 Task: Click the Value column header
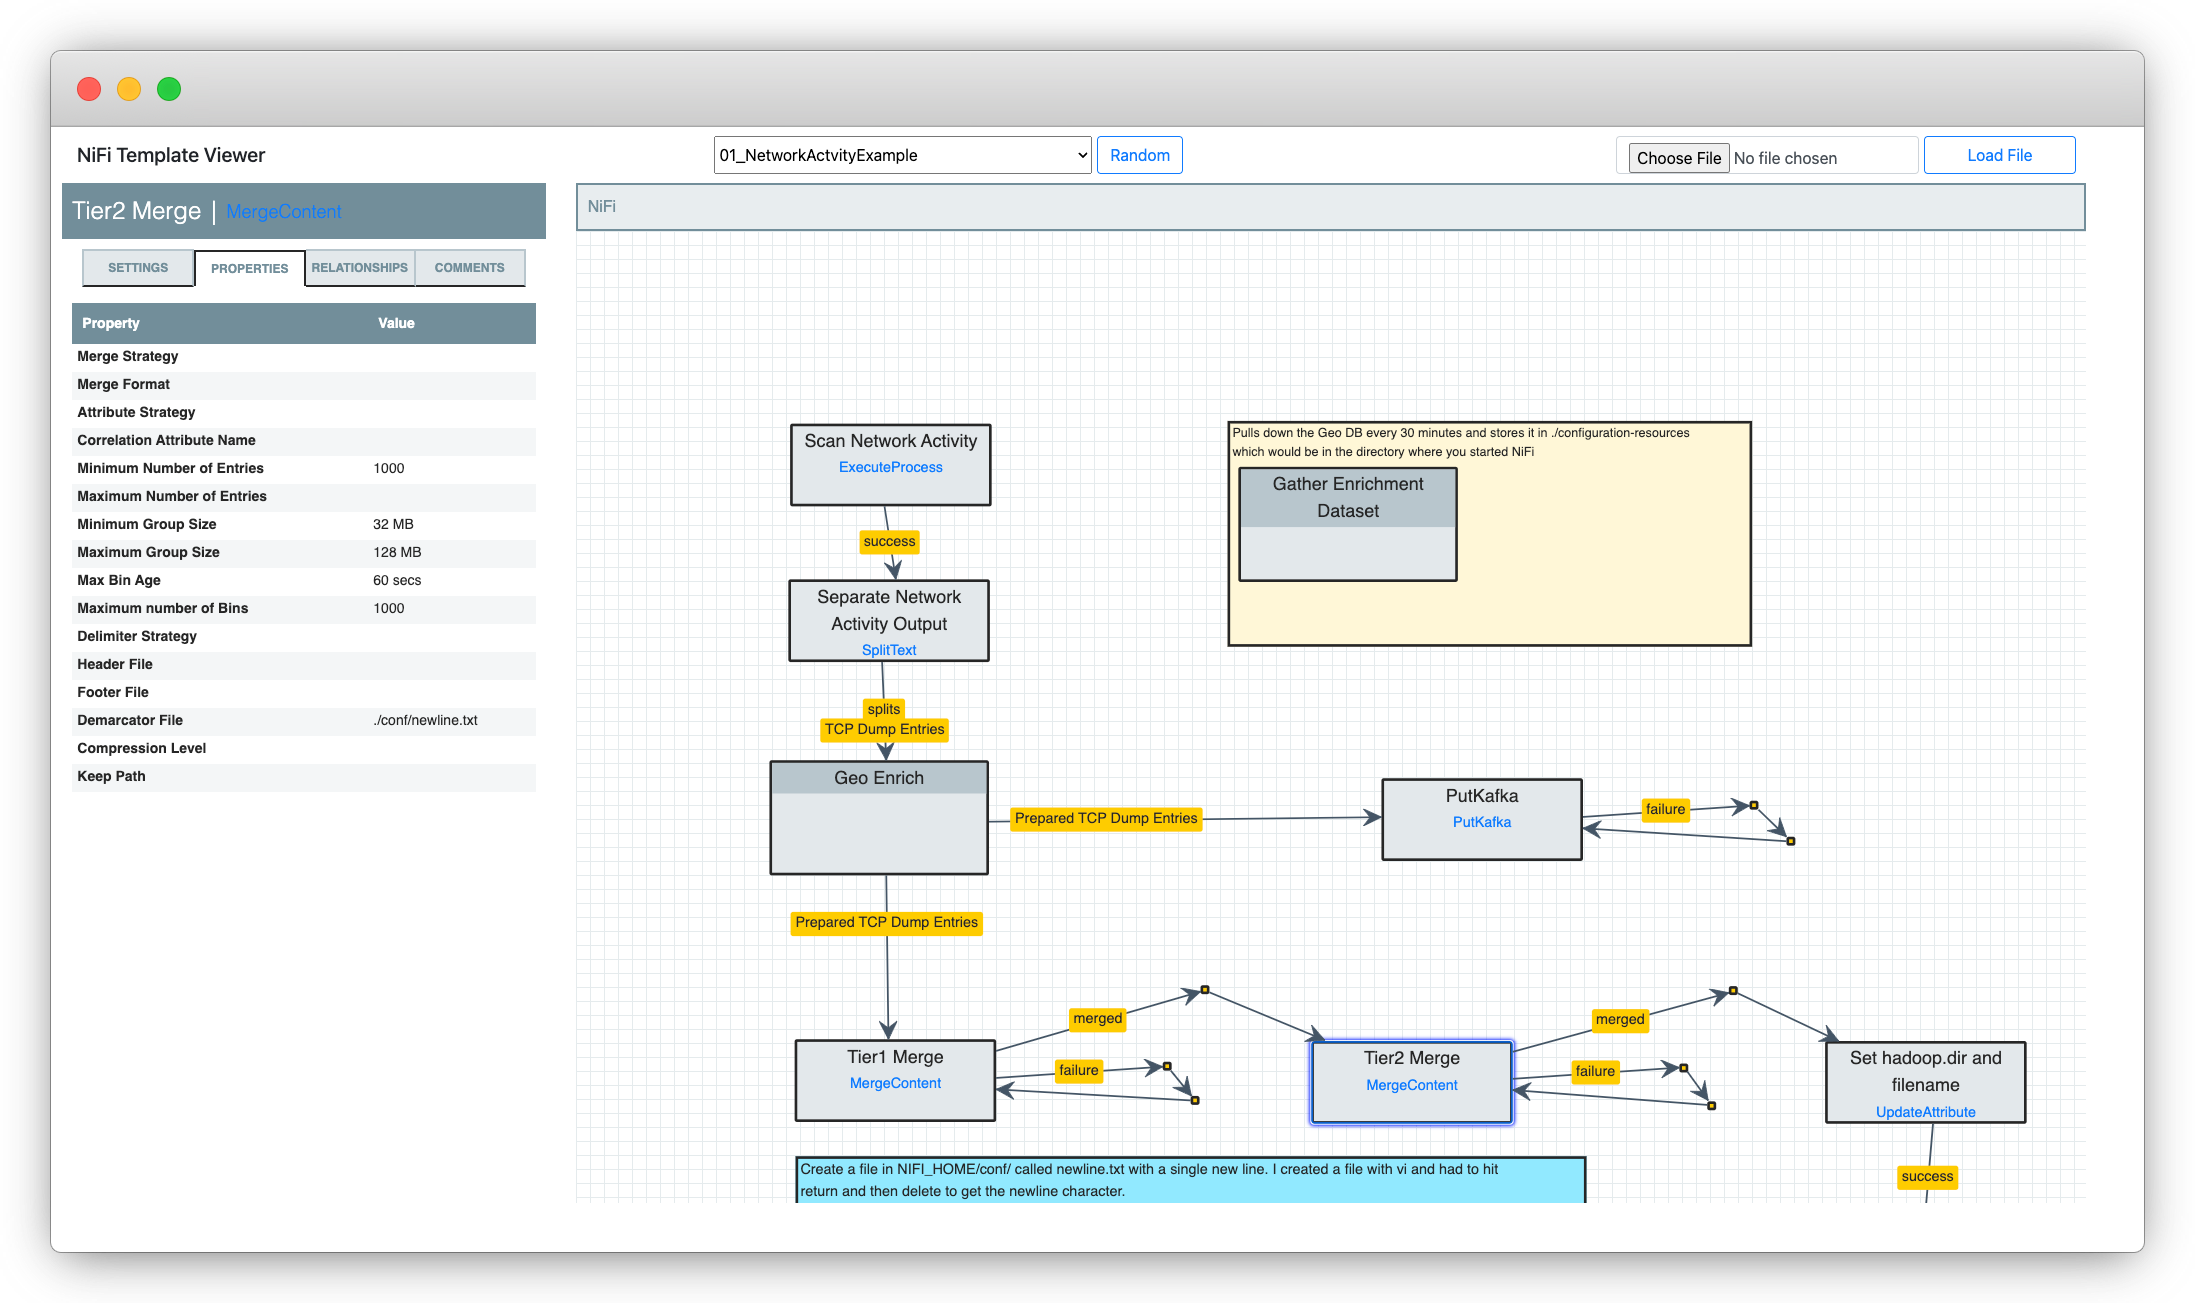(x=396, y=323)
